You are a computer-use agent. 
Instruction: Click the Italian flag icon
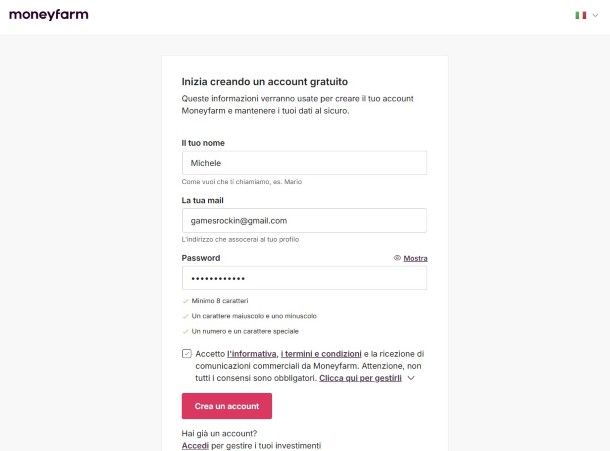click(580, 15)
